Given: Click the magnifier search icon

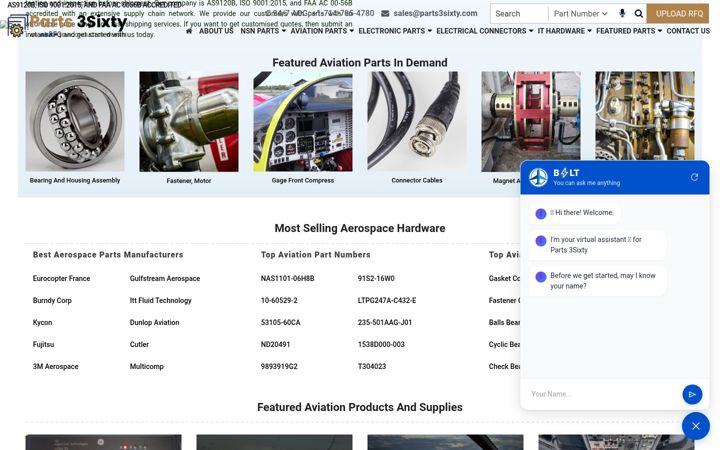Looking at the screenshot, I should tap(639, 14).
